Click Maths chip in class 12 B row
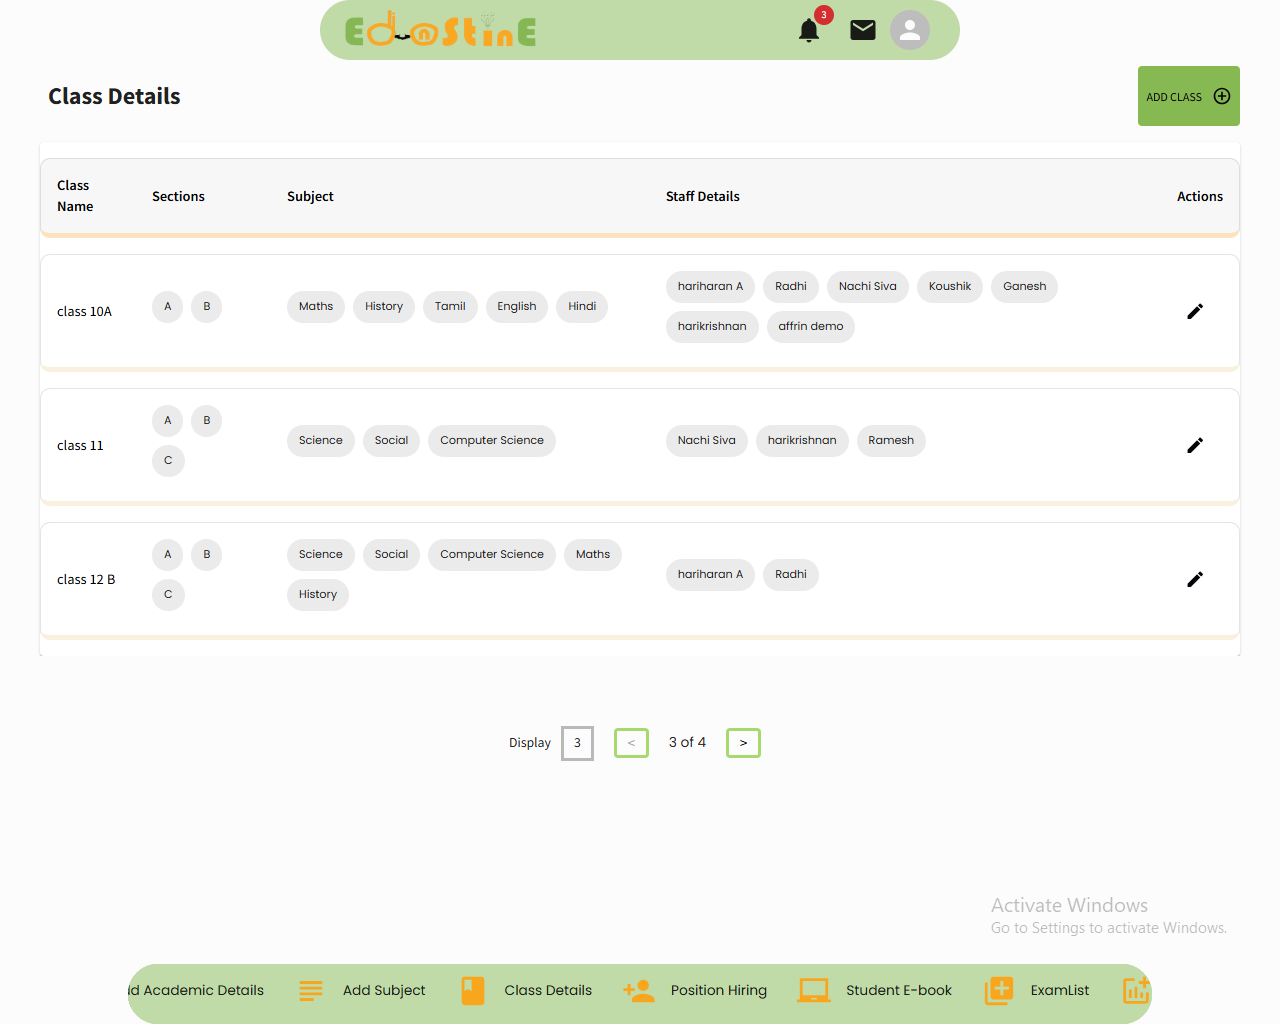The image size is (1280, 1024). coord(593,555)
